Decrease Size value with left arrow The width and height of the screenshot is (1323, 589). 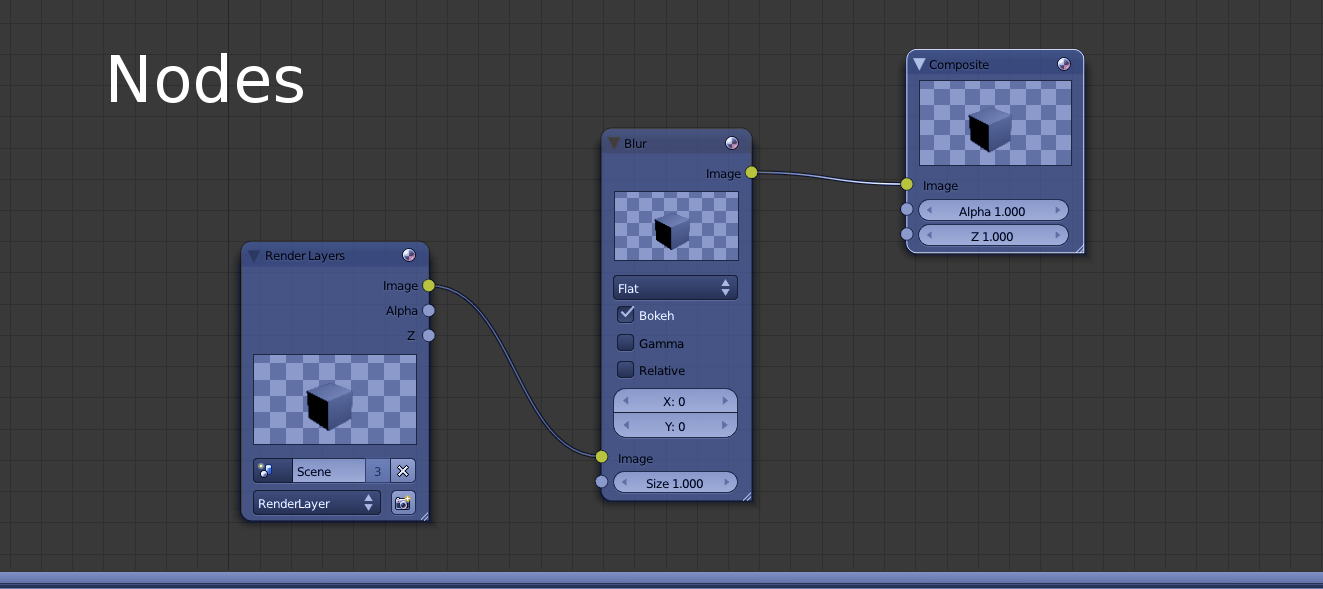click(625, 483)
